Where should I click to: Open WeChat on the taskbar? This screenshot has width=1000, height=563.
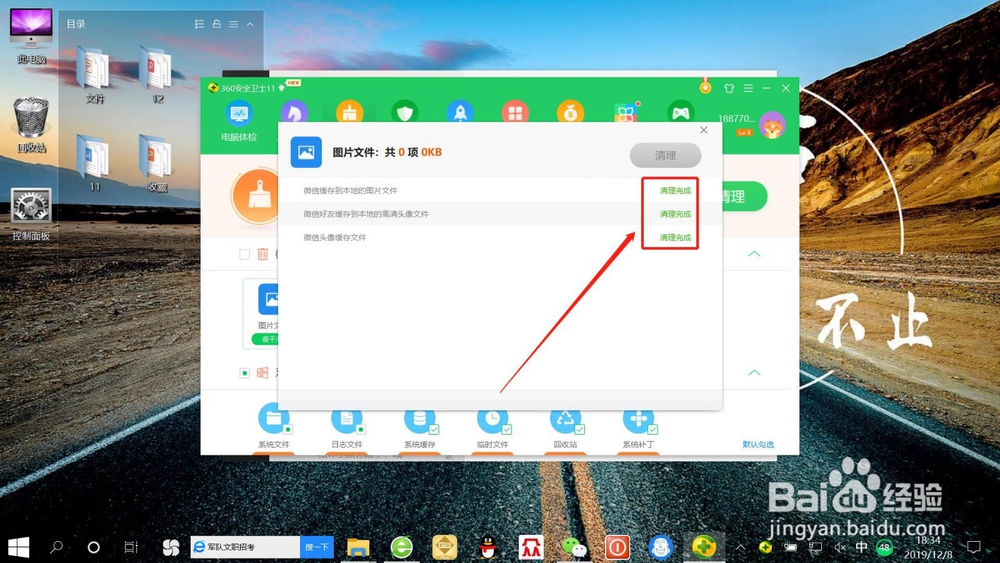pos(574,547)
